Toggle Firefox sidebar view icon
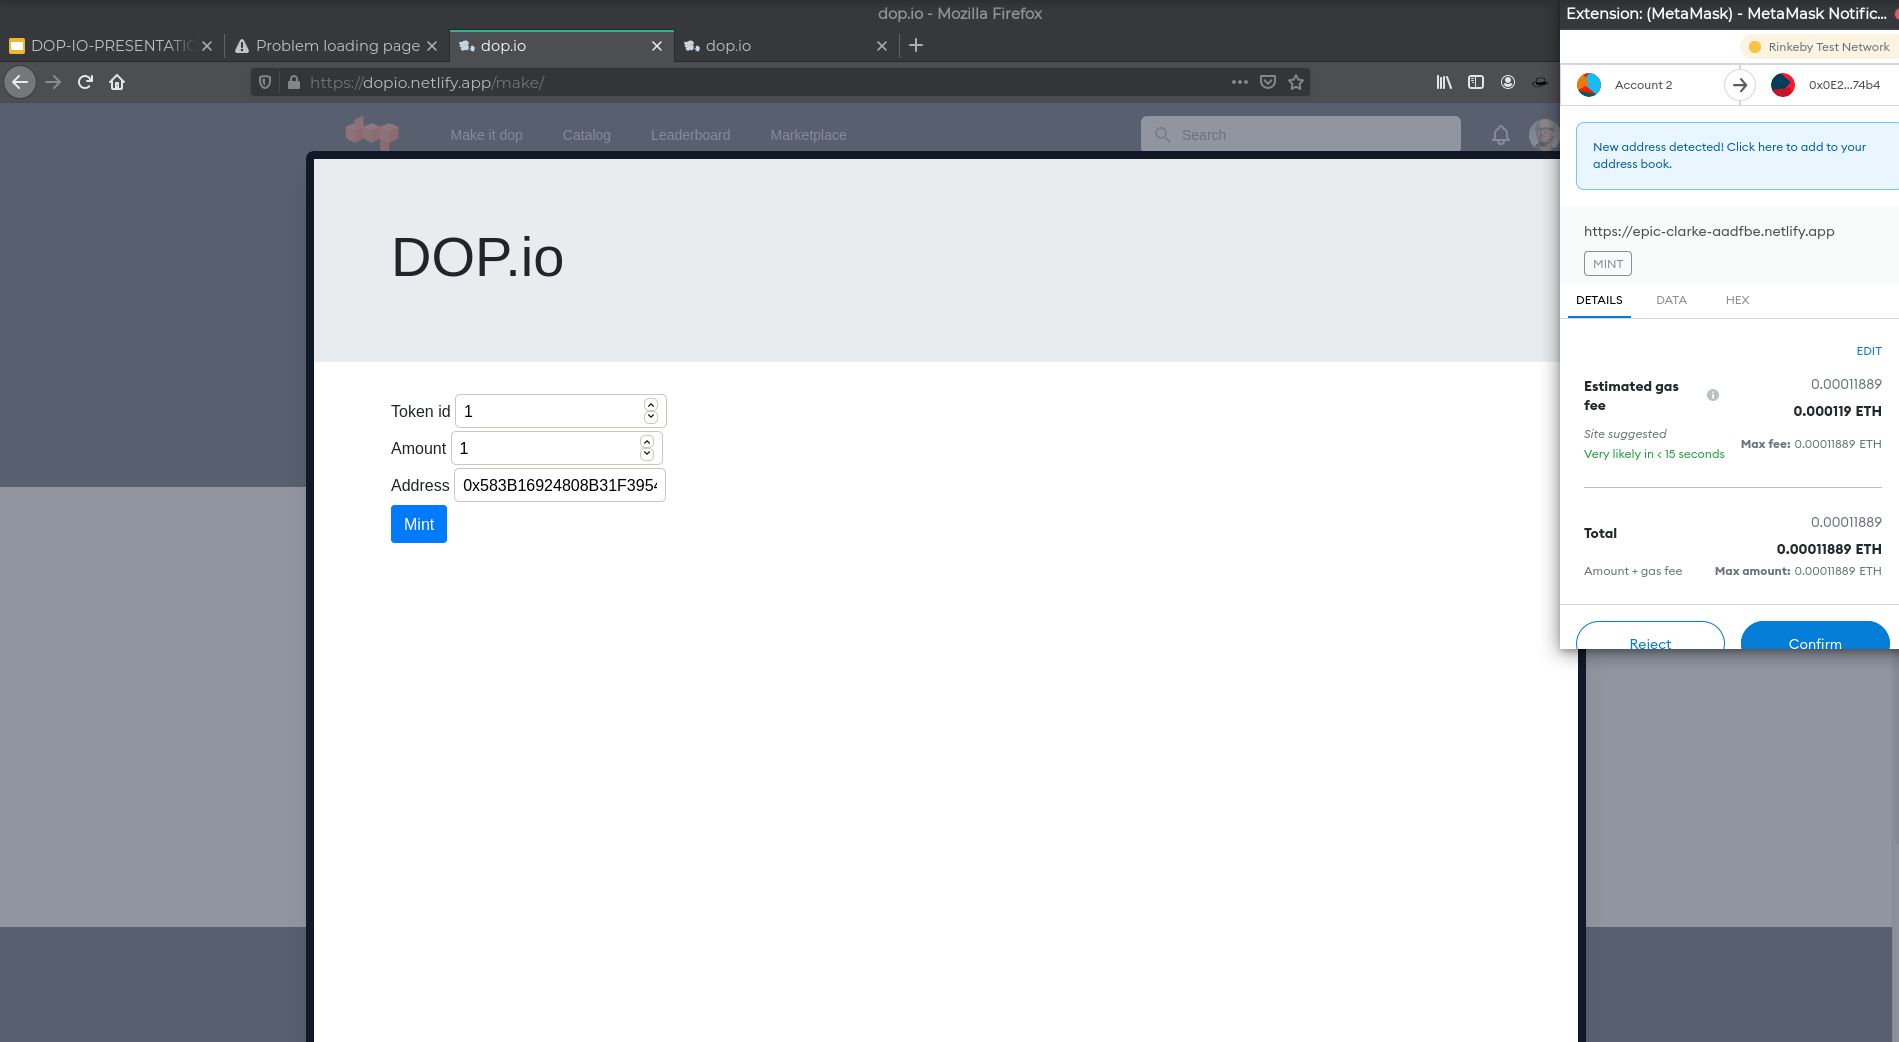Image resolution: width=1899 pixels, height=1042 pixels. coord(1476,82)
